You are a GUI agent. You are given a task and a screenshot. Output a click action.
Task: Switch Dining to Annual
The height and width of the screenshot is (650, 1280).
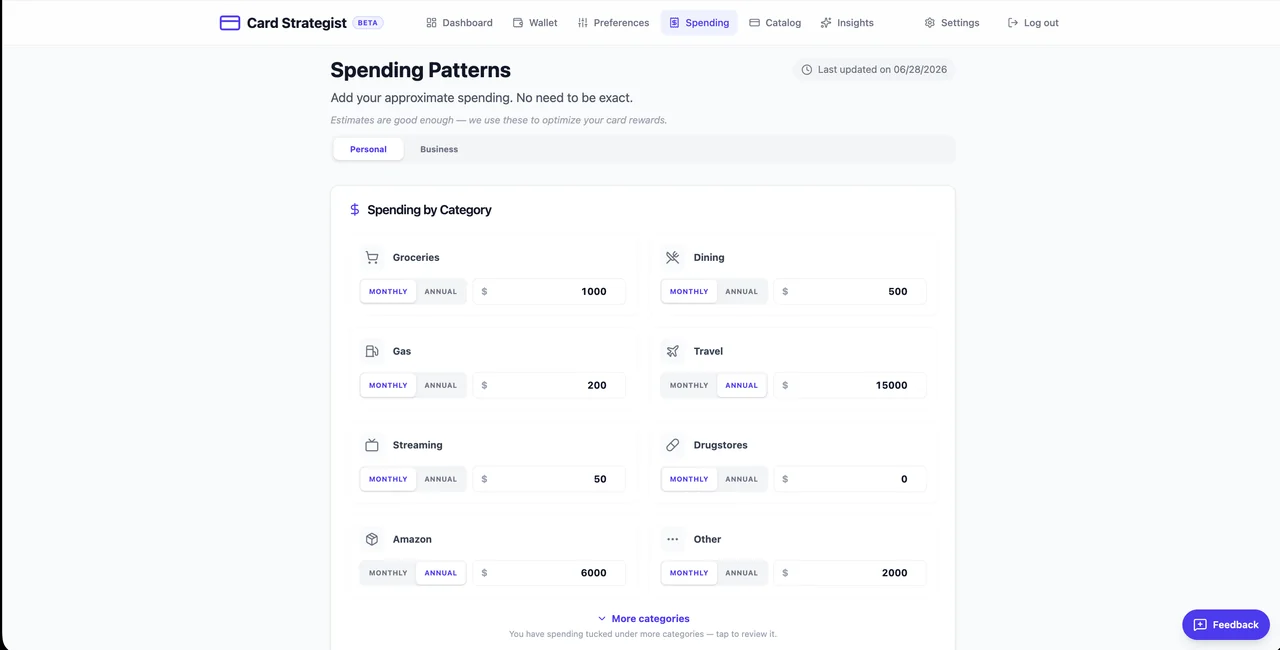[x=742, y=292]
